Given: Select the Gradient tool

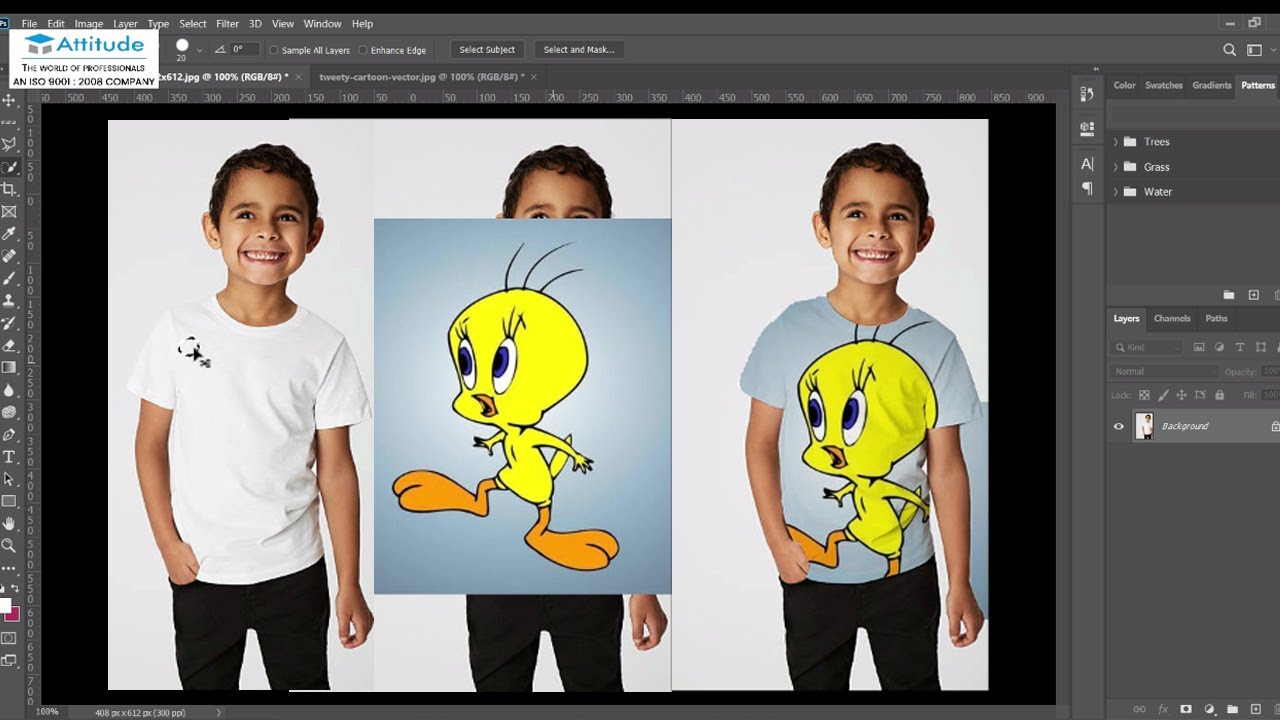Looking at the screenshot, I should tap(9, 367).
